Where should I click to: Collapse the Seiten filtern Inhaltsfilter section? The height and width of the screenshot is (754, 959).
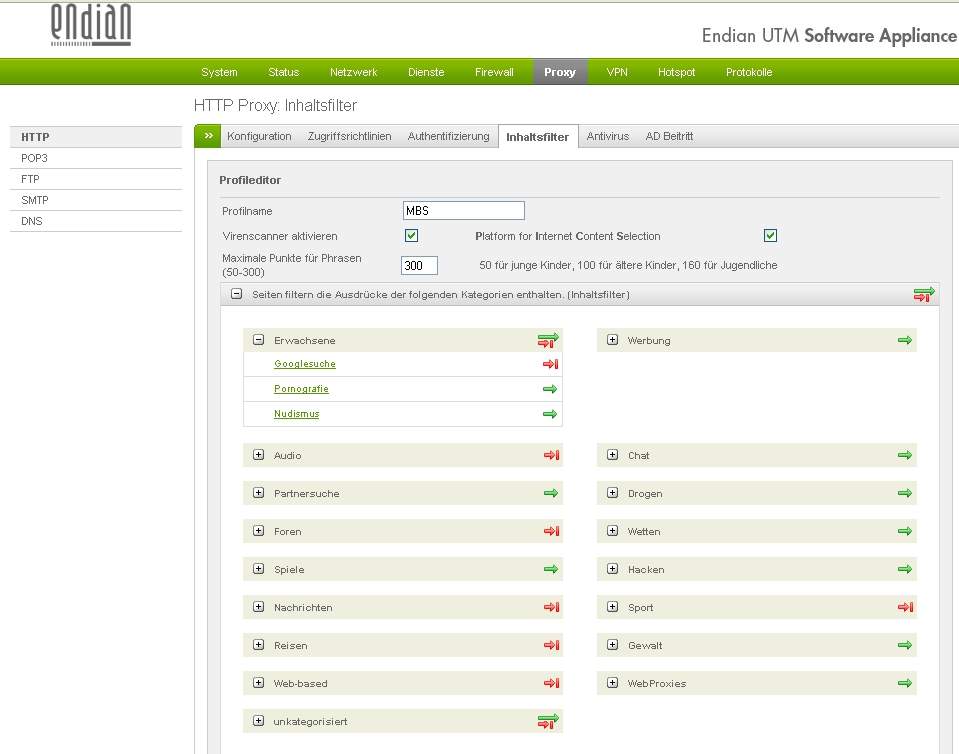tap(237, 294)
